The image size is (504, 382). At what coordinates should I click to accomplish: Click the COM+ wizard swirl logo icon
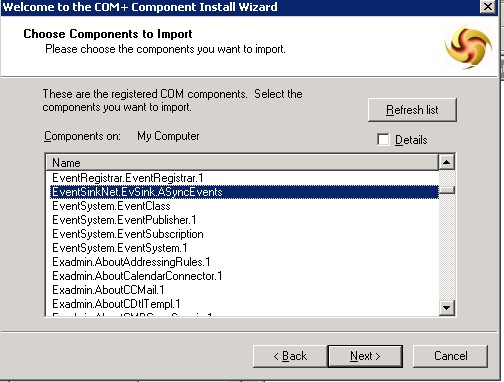[x=468, y=47]
